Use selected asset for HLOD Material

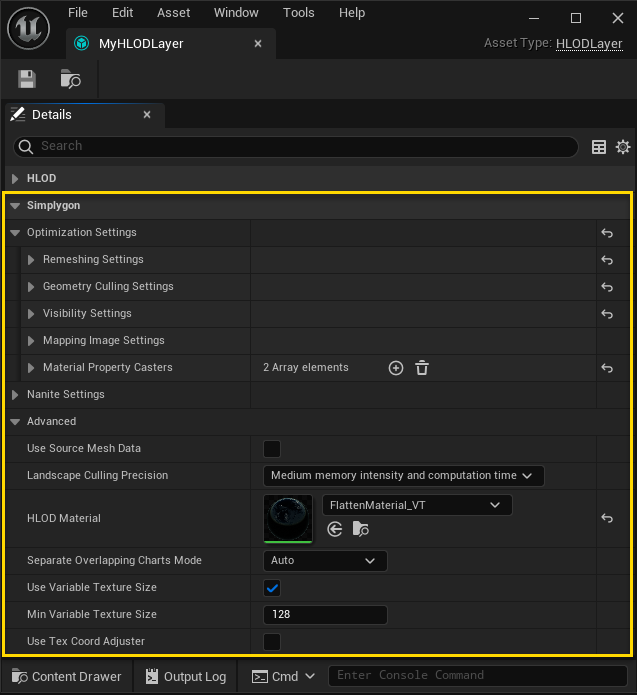[x=335, y=529]
